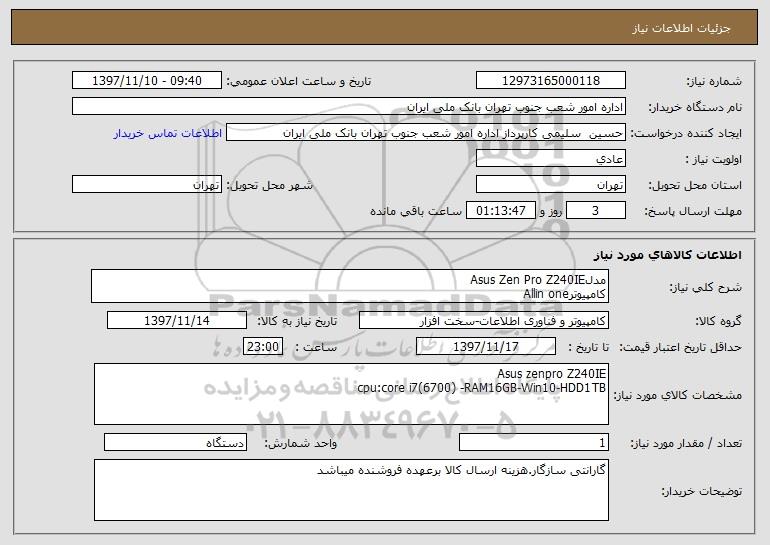Screen dimensions: 770x545
Task: Select the public announcement date field 1397/11/10
Action: 147,81
